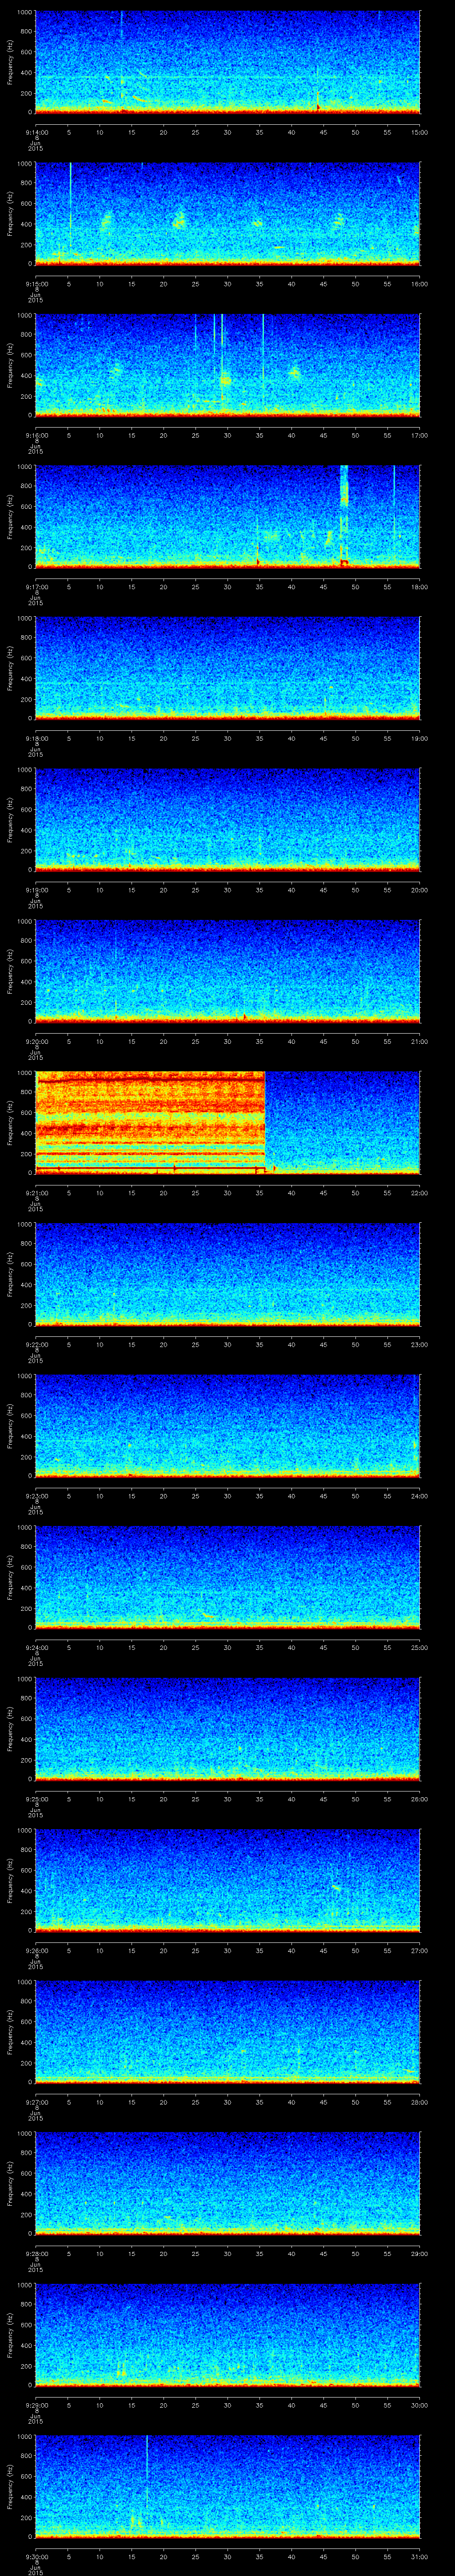Click the 17:00 end time label
The width and height of the screenshot is (455, 2576).
(419, 435)
